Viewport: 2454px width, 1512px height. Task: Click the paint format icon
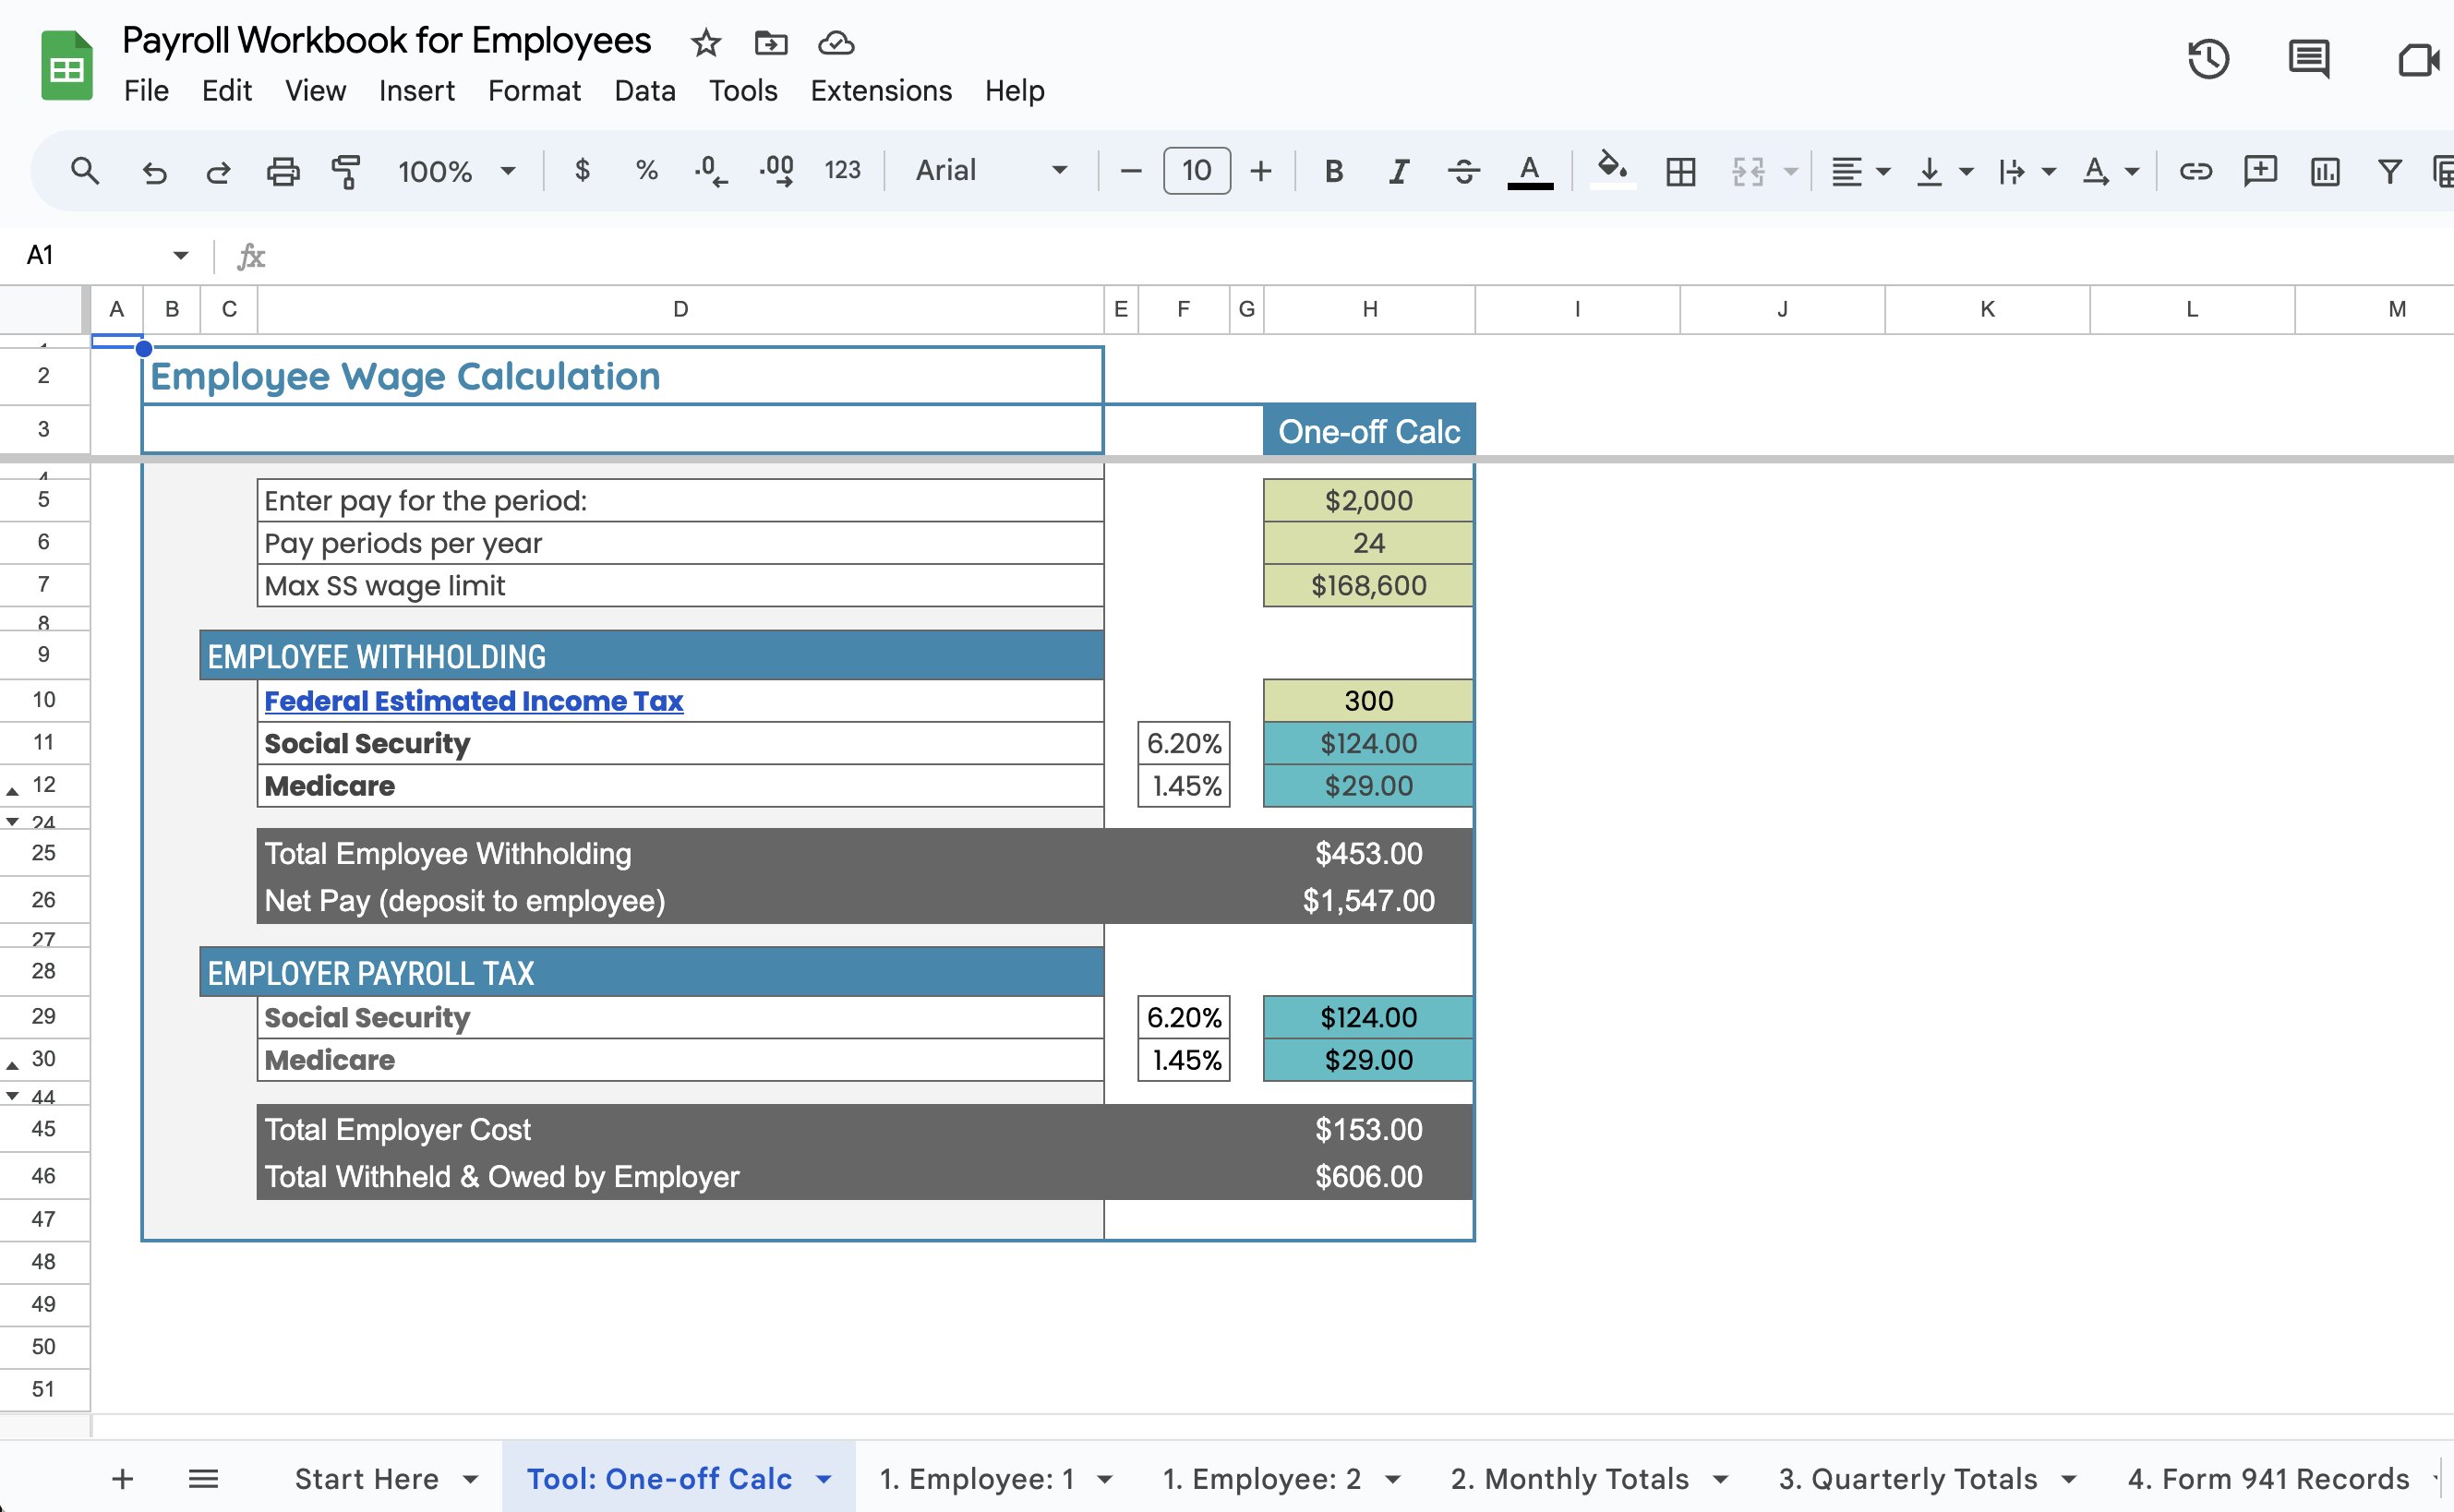pos(346,171)
